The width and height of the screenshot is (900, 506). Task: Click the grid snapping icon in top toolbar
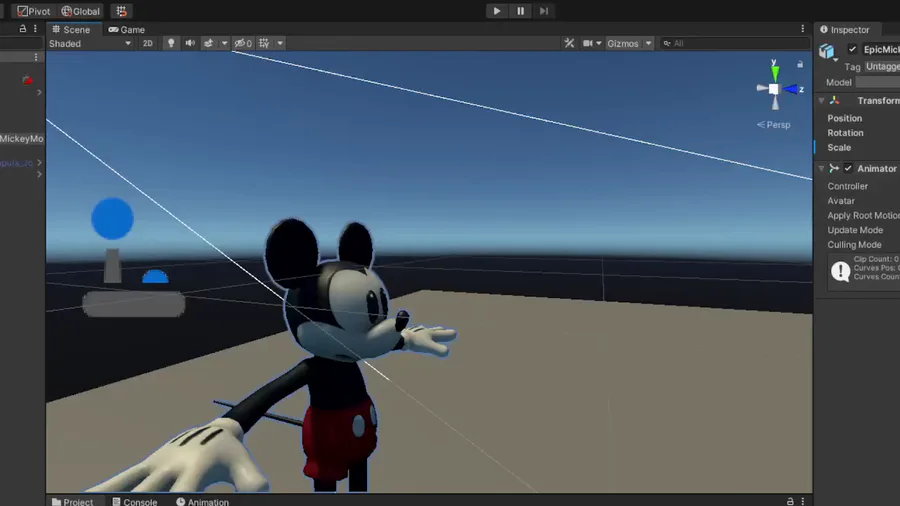pyautogui.click(x=121, y=11)
